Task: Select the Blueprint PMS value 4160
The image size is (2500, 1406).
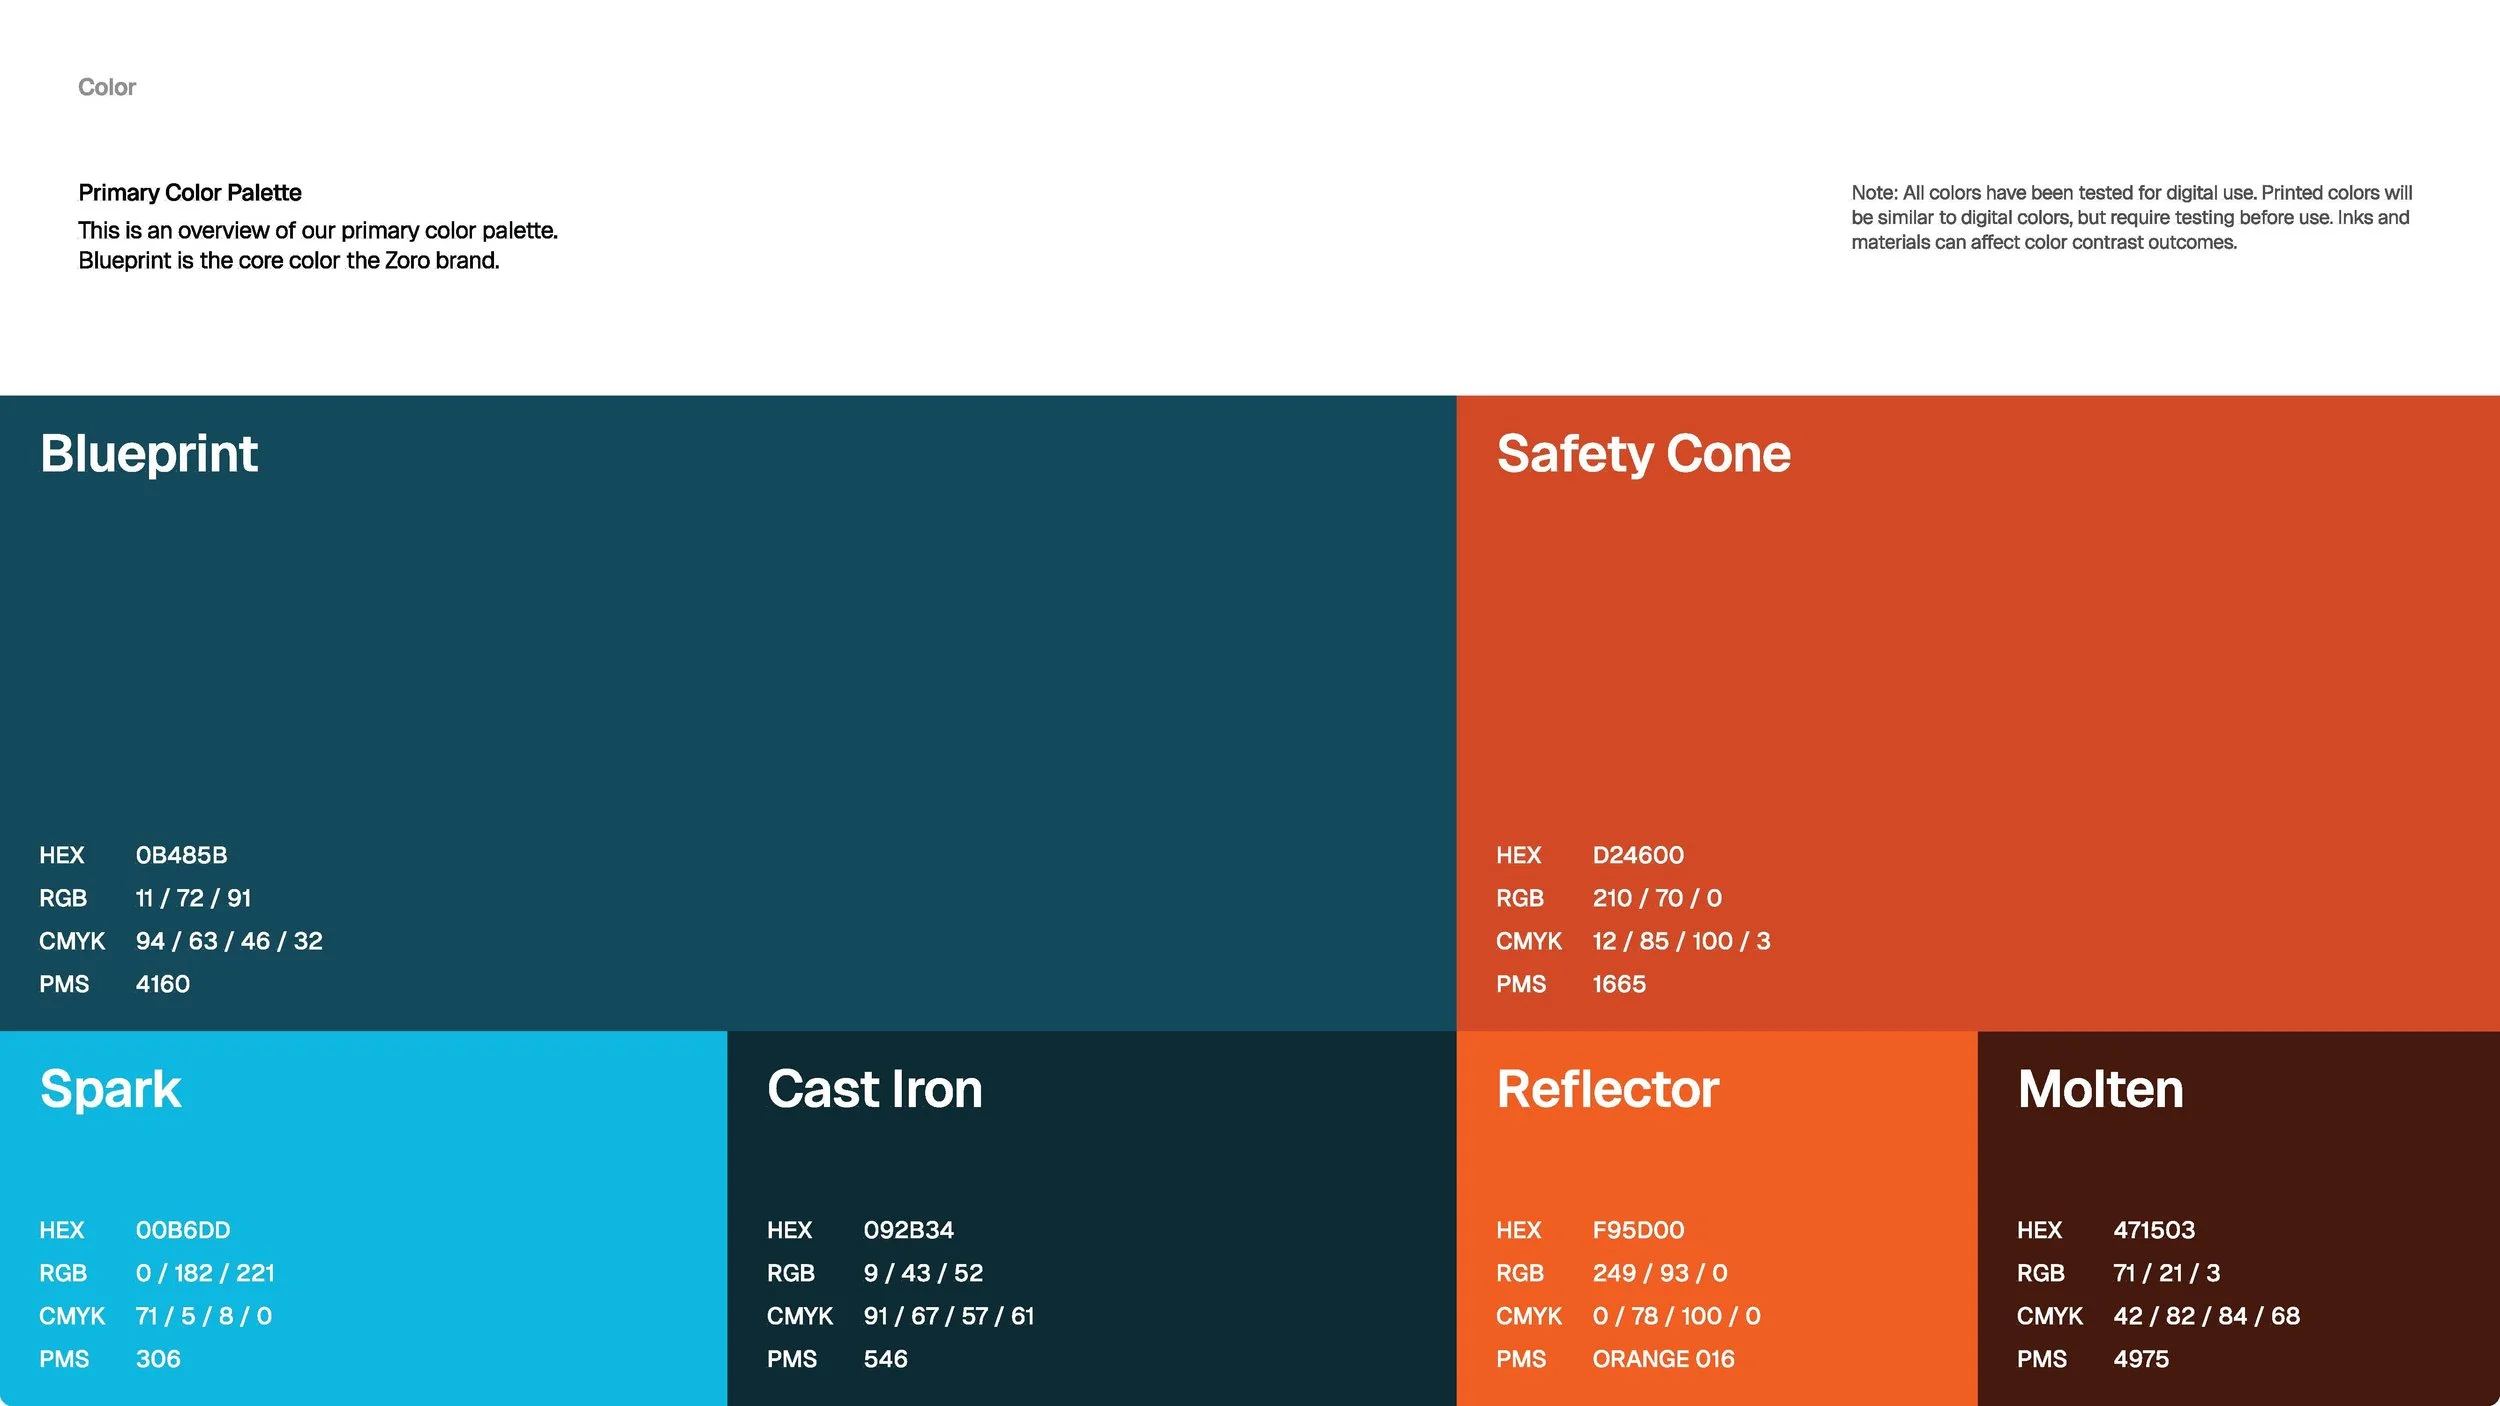Action: (x=163, y=984)
